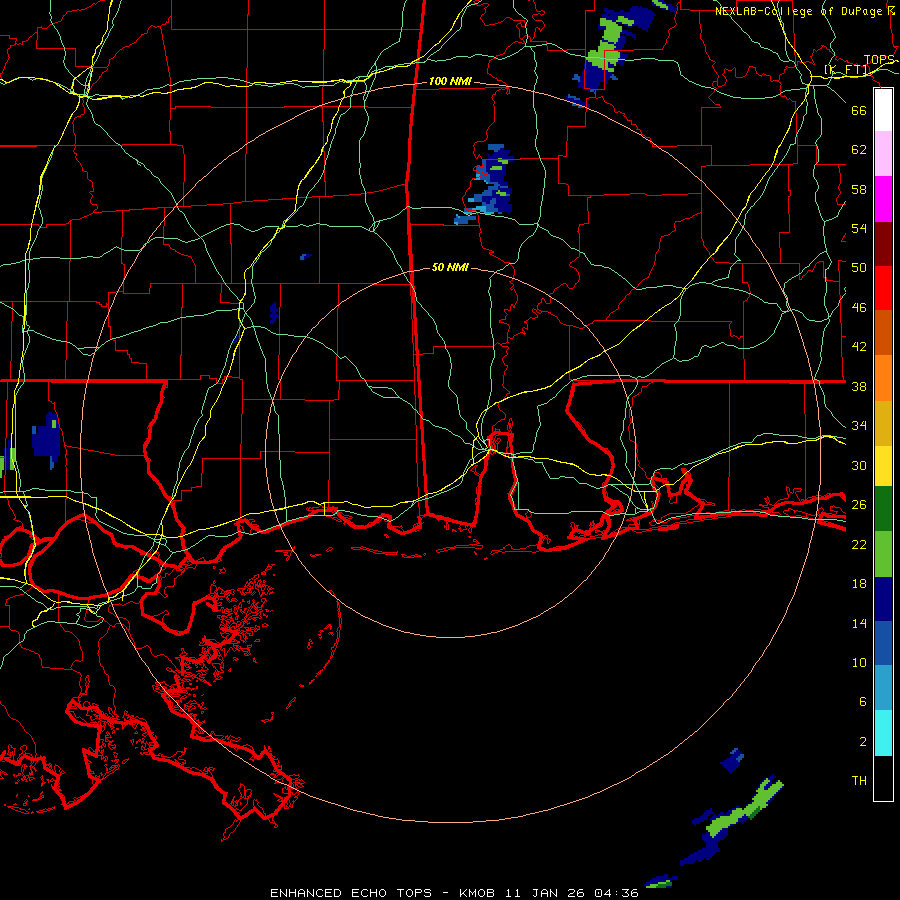Click the '50 NMI' range ring label
This screenshot has width=900, height=900.
click(x=450, y=267)
